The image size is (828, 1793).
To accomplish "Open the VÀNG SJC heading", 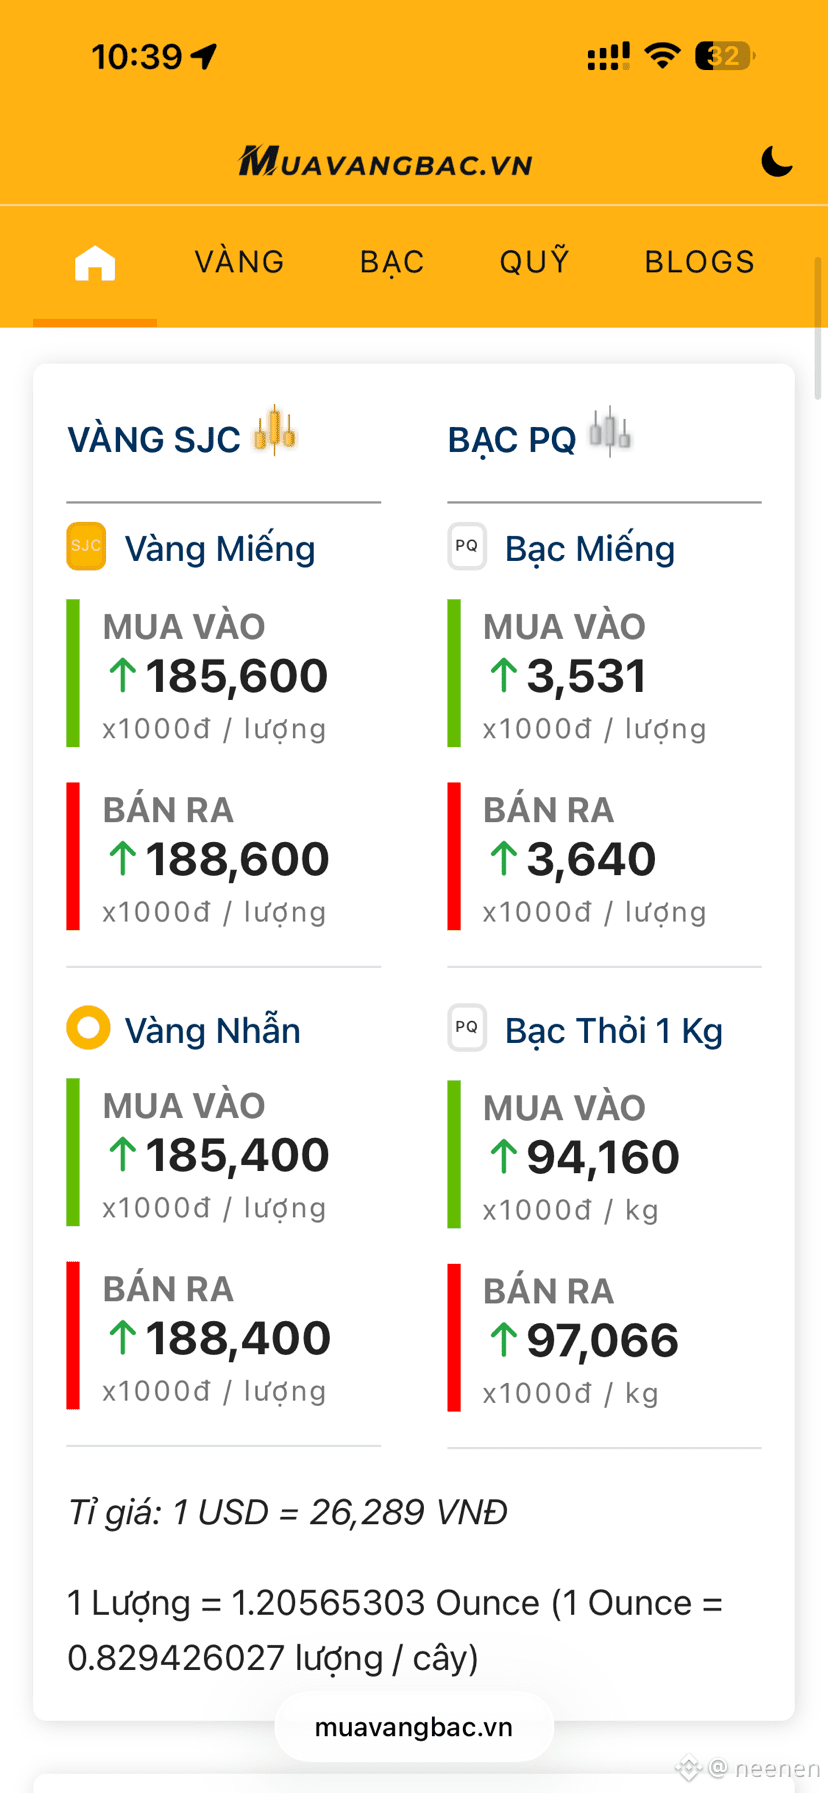I will click(154, 440).
